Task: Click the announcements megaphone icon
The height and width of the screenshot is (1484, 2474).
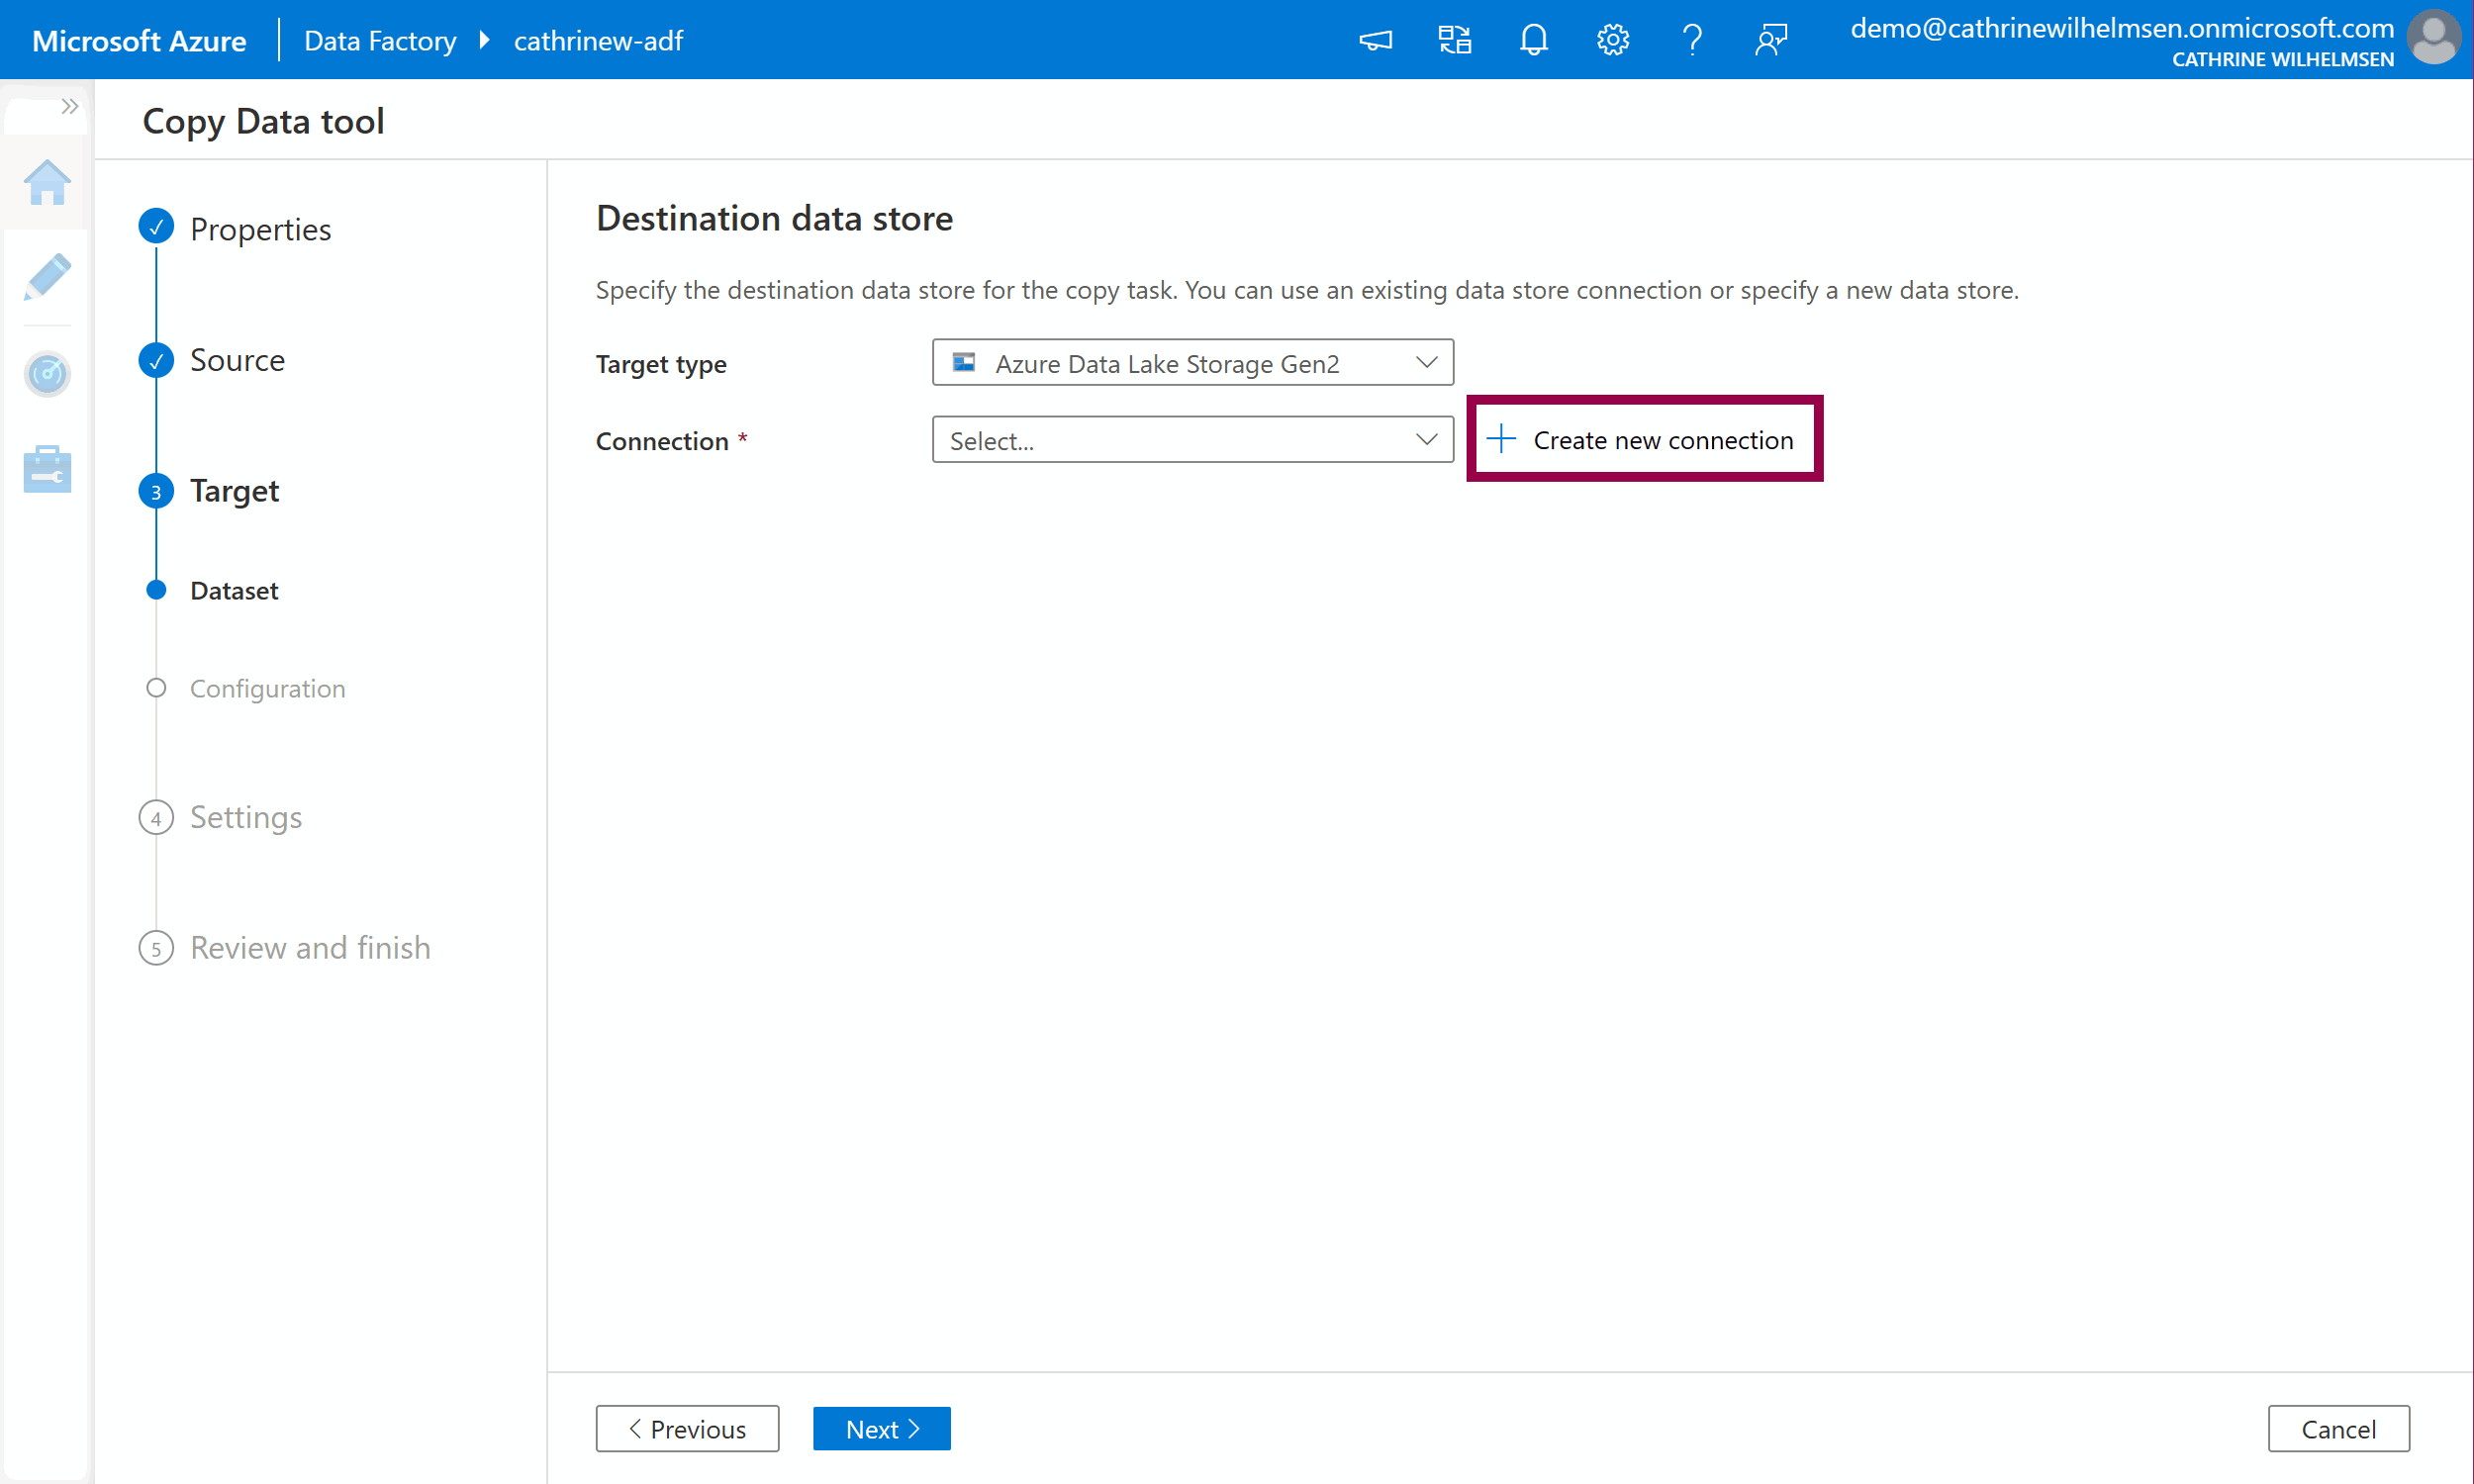Action: (x=1375, y=40)
